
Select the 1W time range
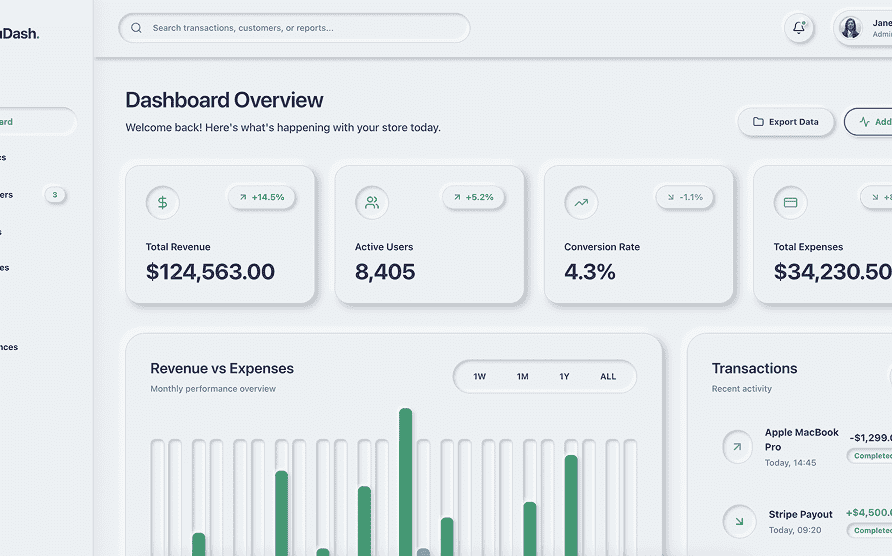480,376
